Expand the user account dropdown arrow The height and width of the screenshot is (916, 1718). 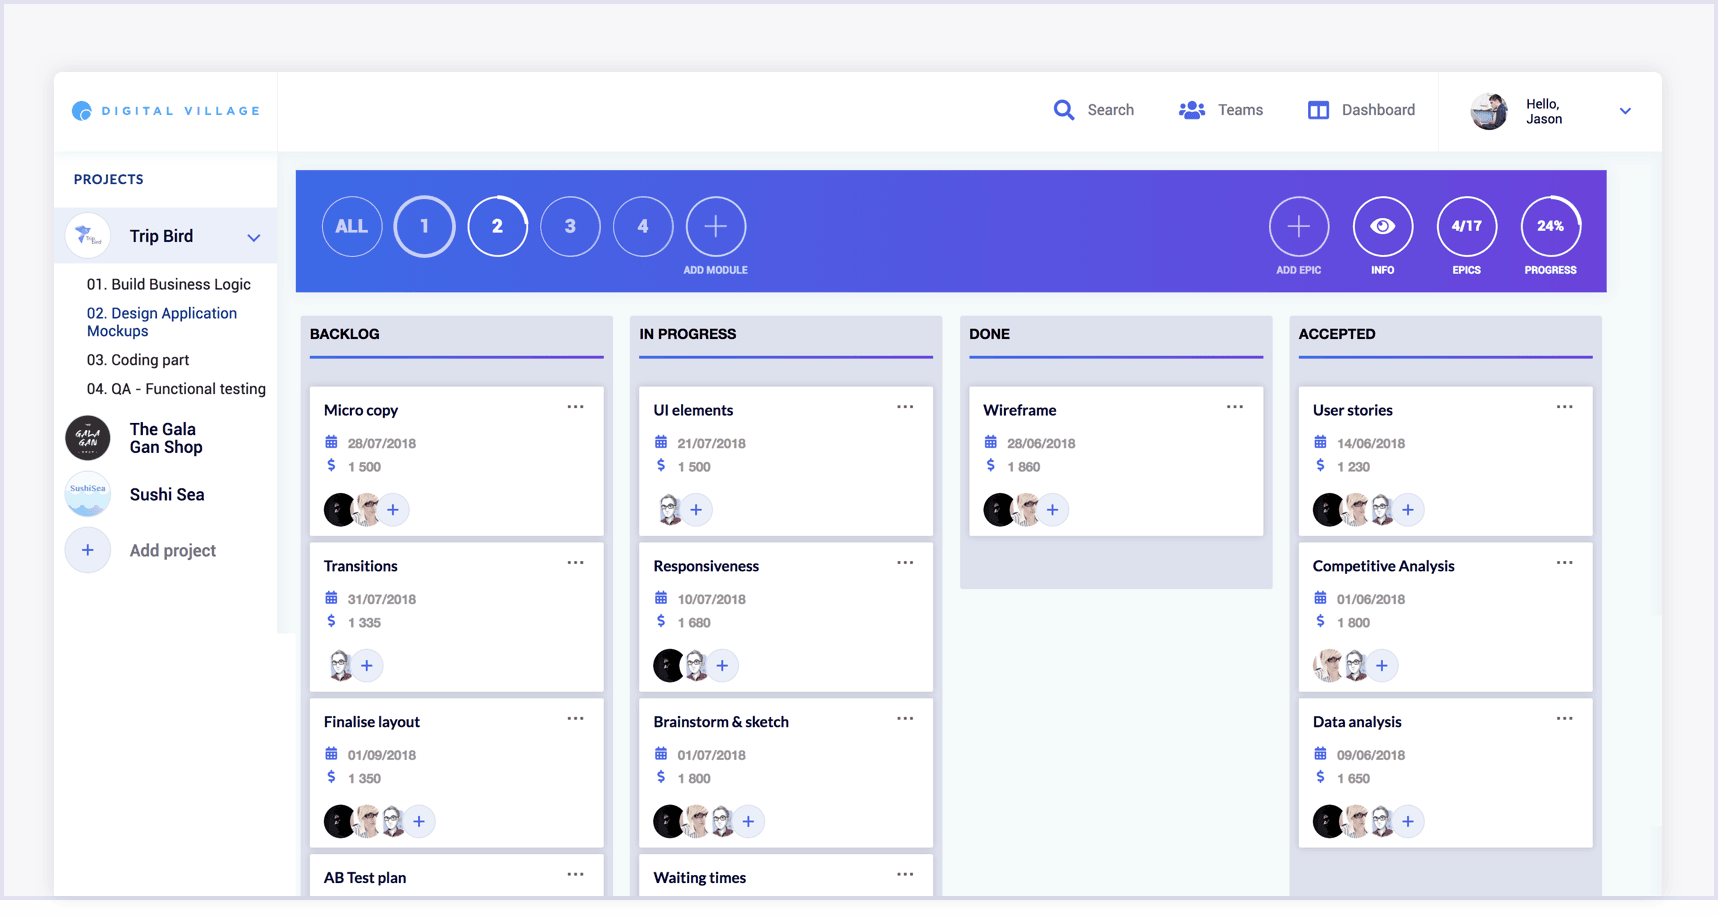[x=1625, y=111]
